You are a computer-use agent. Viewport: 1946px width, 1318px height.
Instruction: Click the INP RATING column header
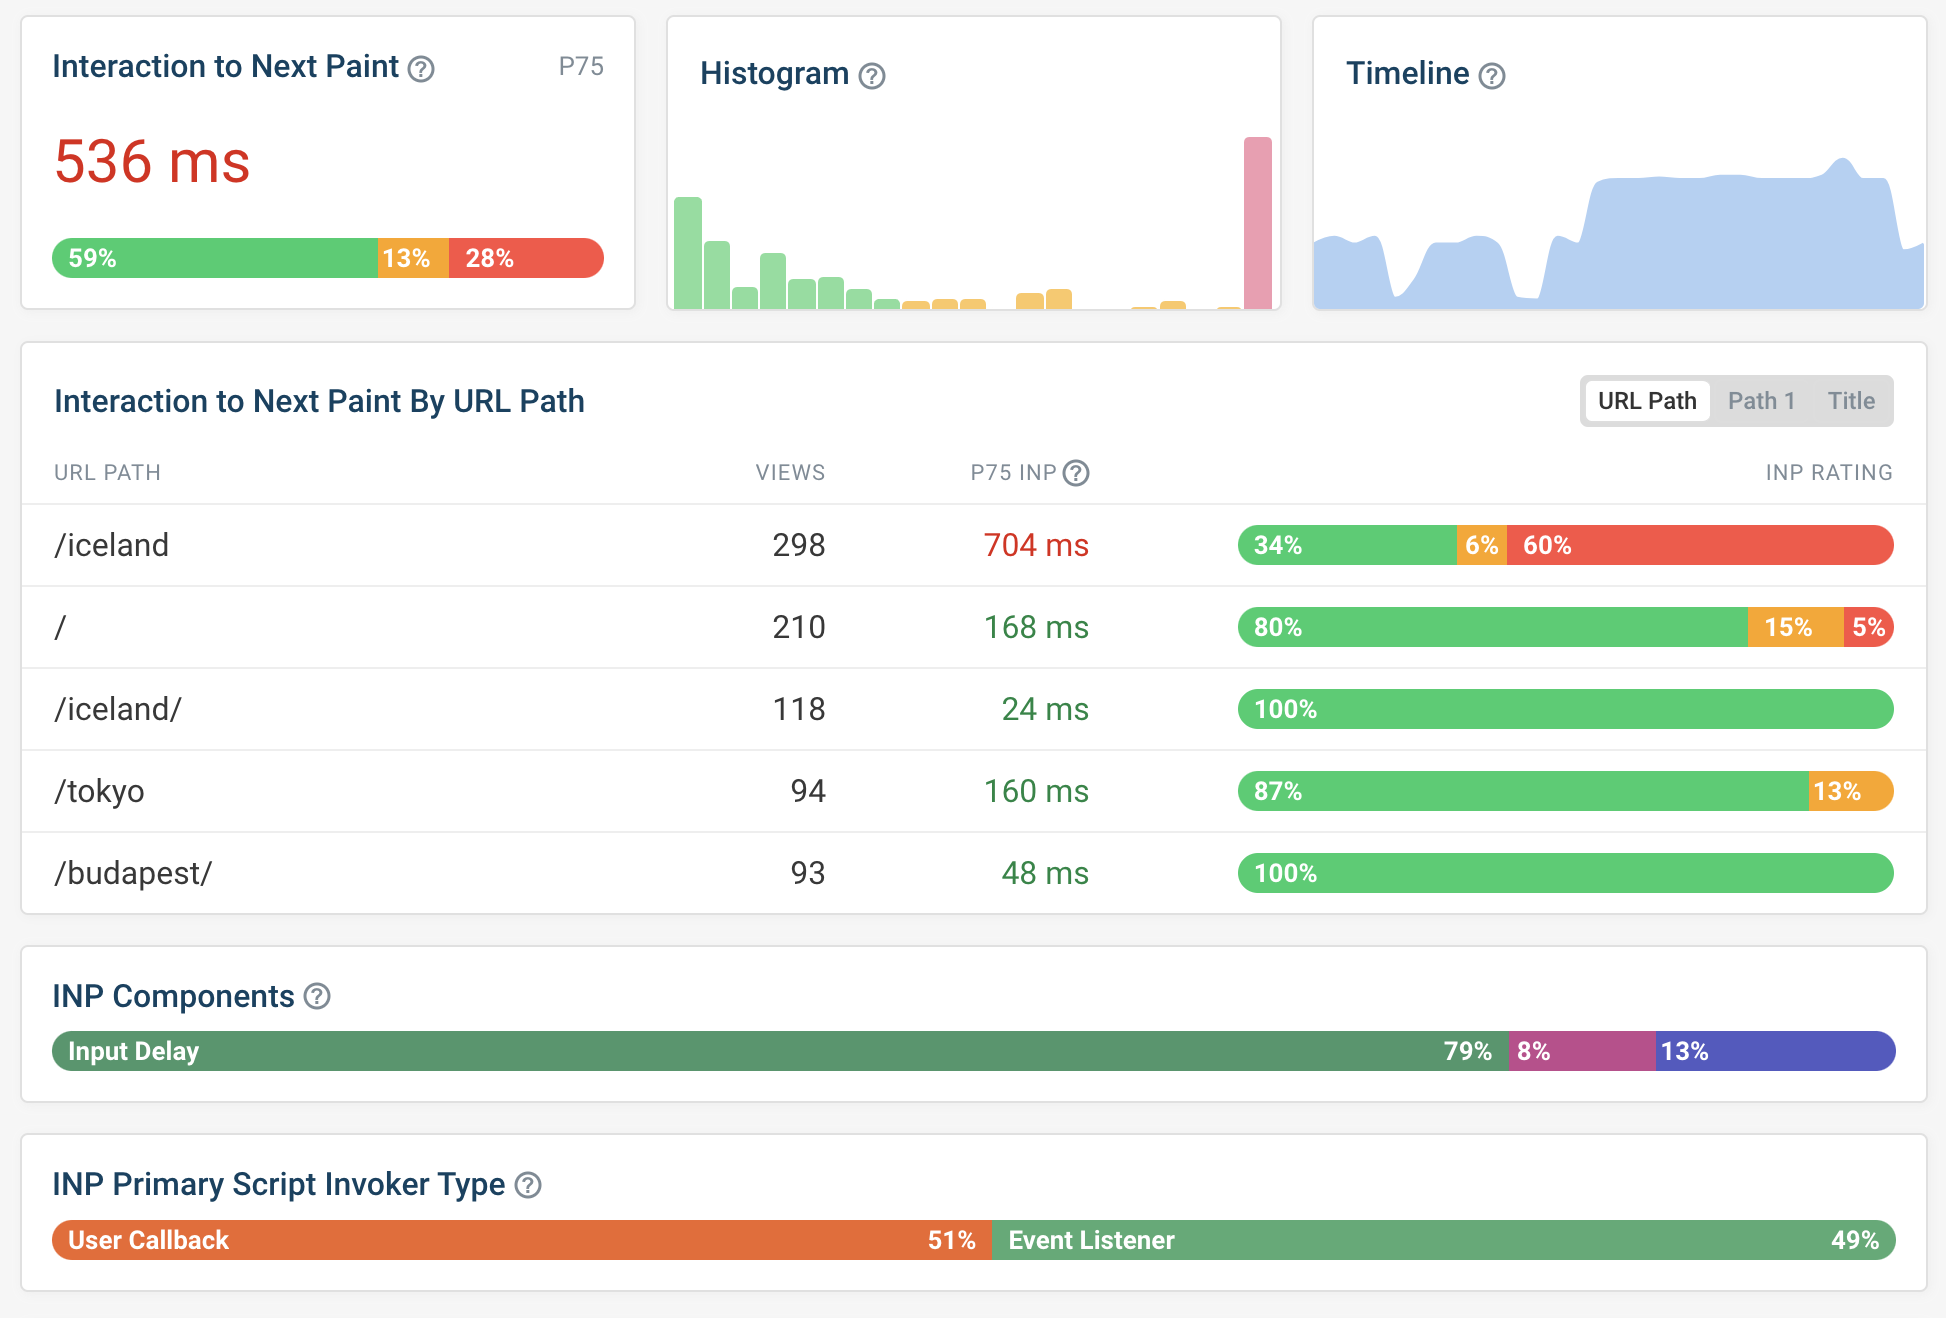[x=1829, y=473]
